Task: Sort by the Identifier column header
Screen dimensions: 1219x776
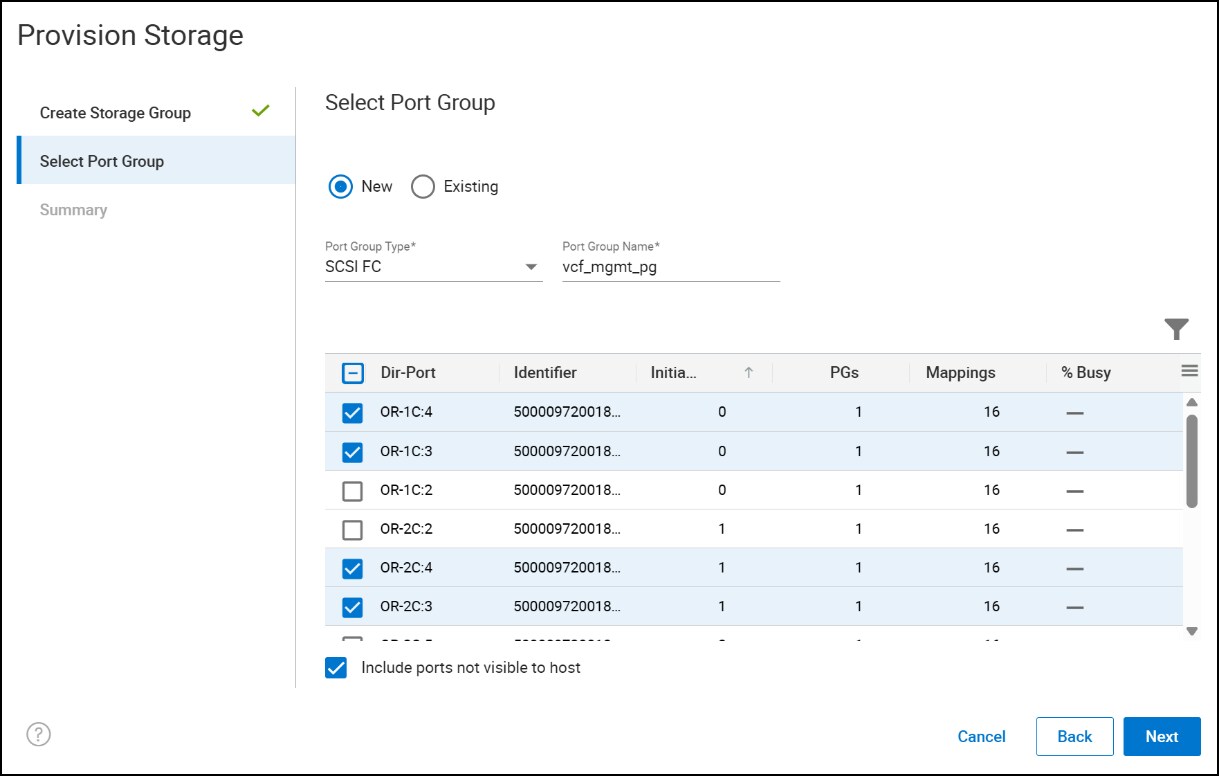Action: pos(545,372)
